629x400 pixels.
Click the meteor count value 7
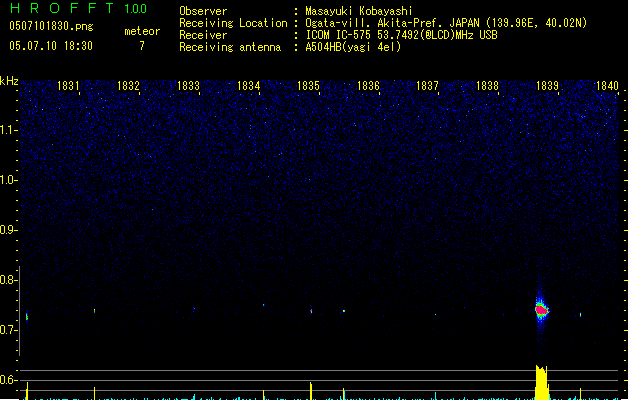(142, 46)
